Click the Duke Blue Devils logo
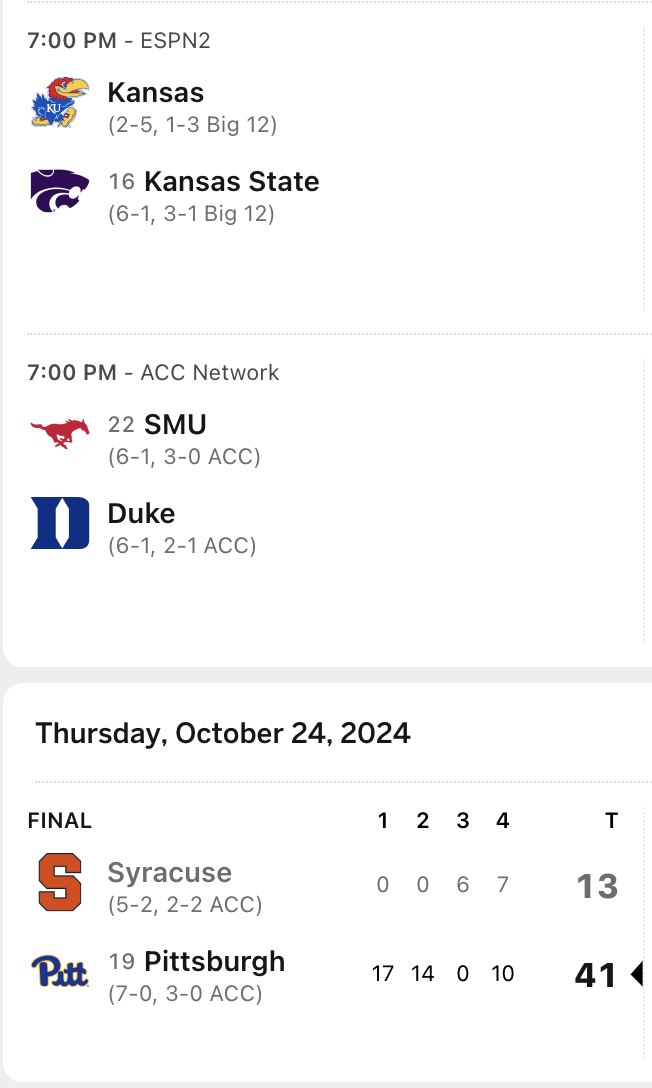The image size is (652, 1088). pyautogui.click(x=60, y=523)
